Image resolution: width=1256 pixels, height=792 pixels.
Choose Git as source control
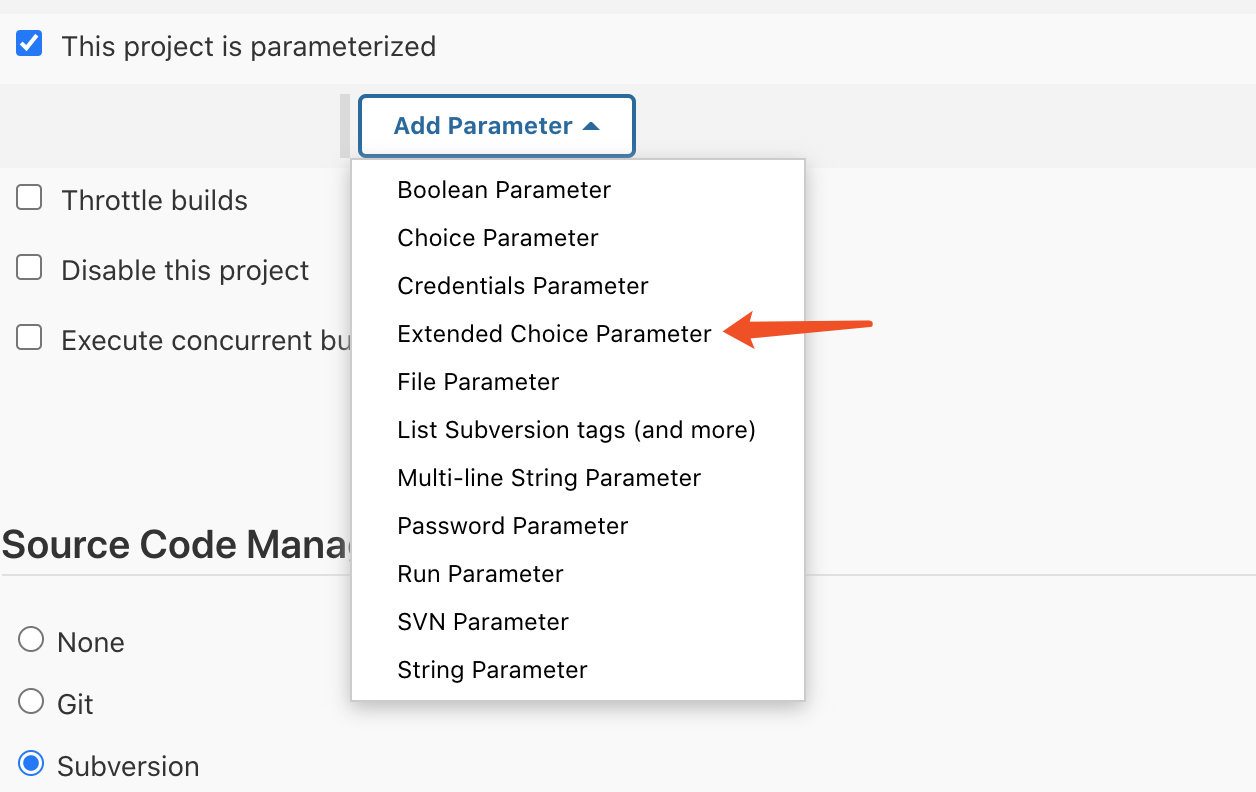[31, 702]
